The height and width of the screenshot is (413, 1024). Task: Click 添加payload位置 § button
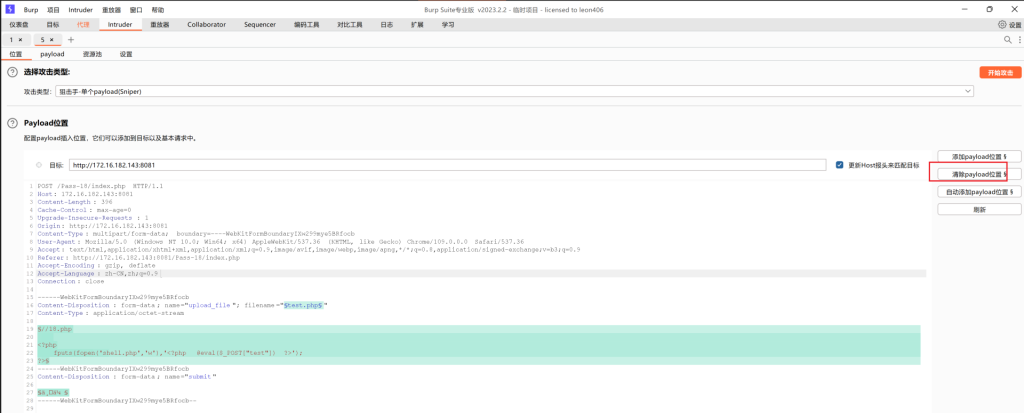click(x=979, y=157)
